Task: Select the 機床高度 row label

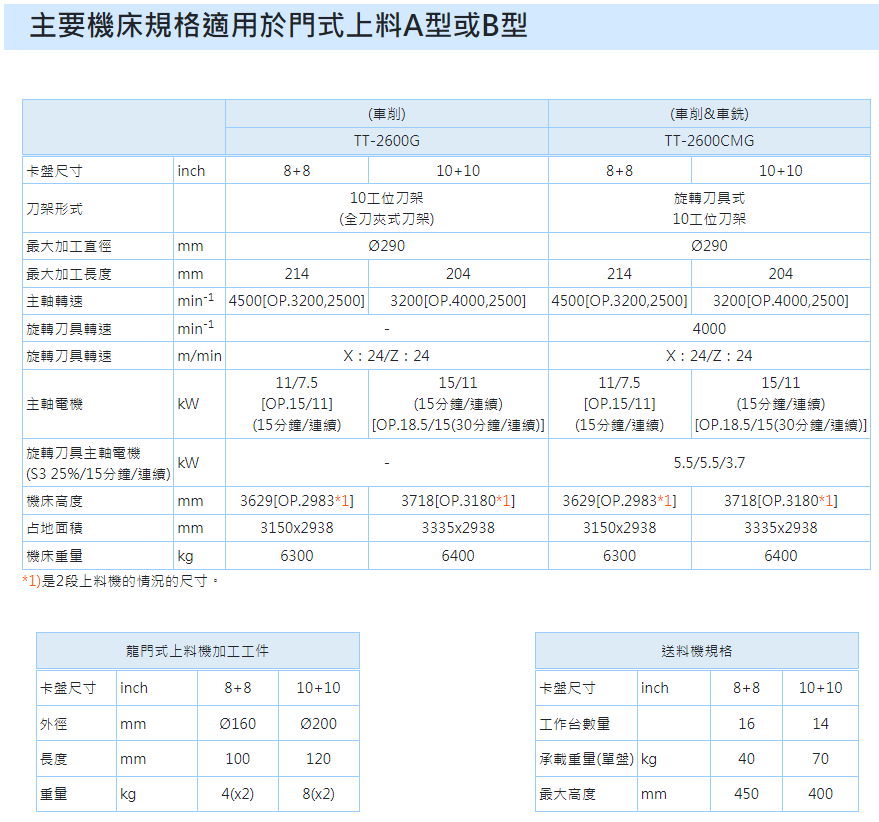Action: tap(54, 501)
